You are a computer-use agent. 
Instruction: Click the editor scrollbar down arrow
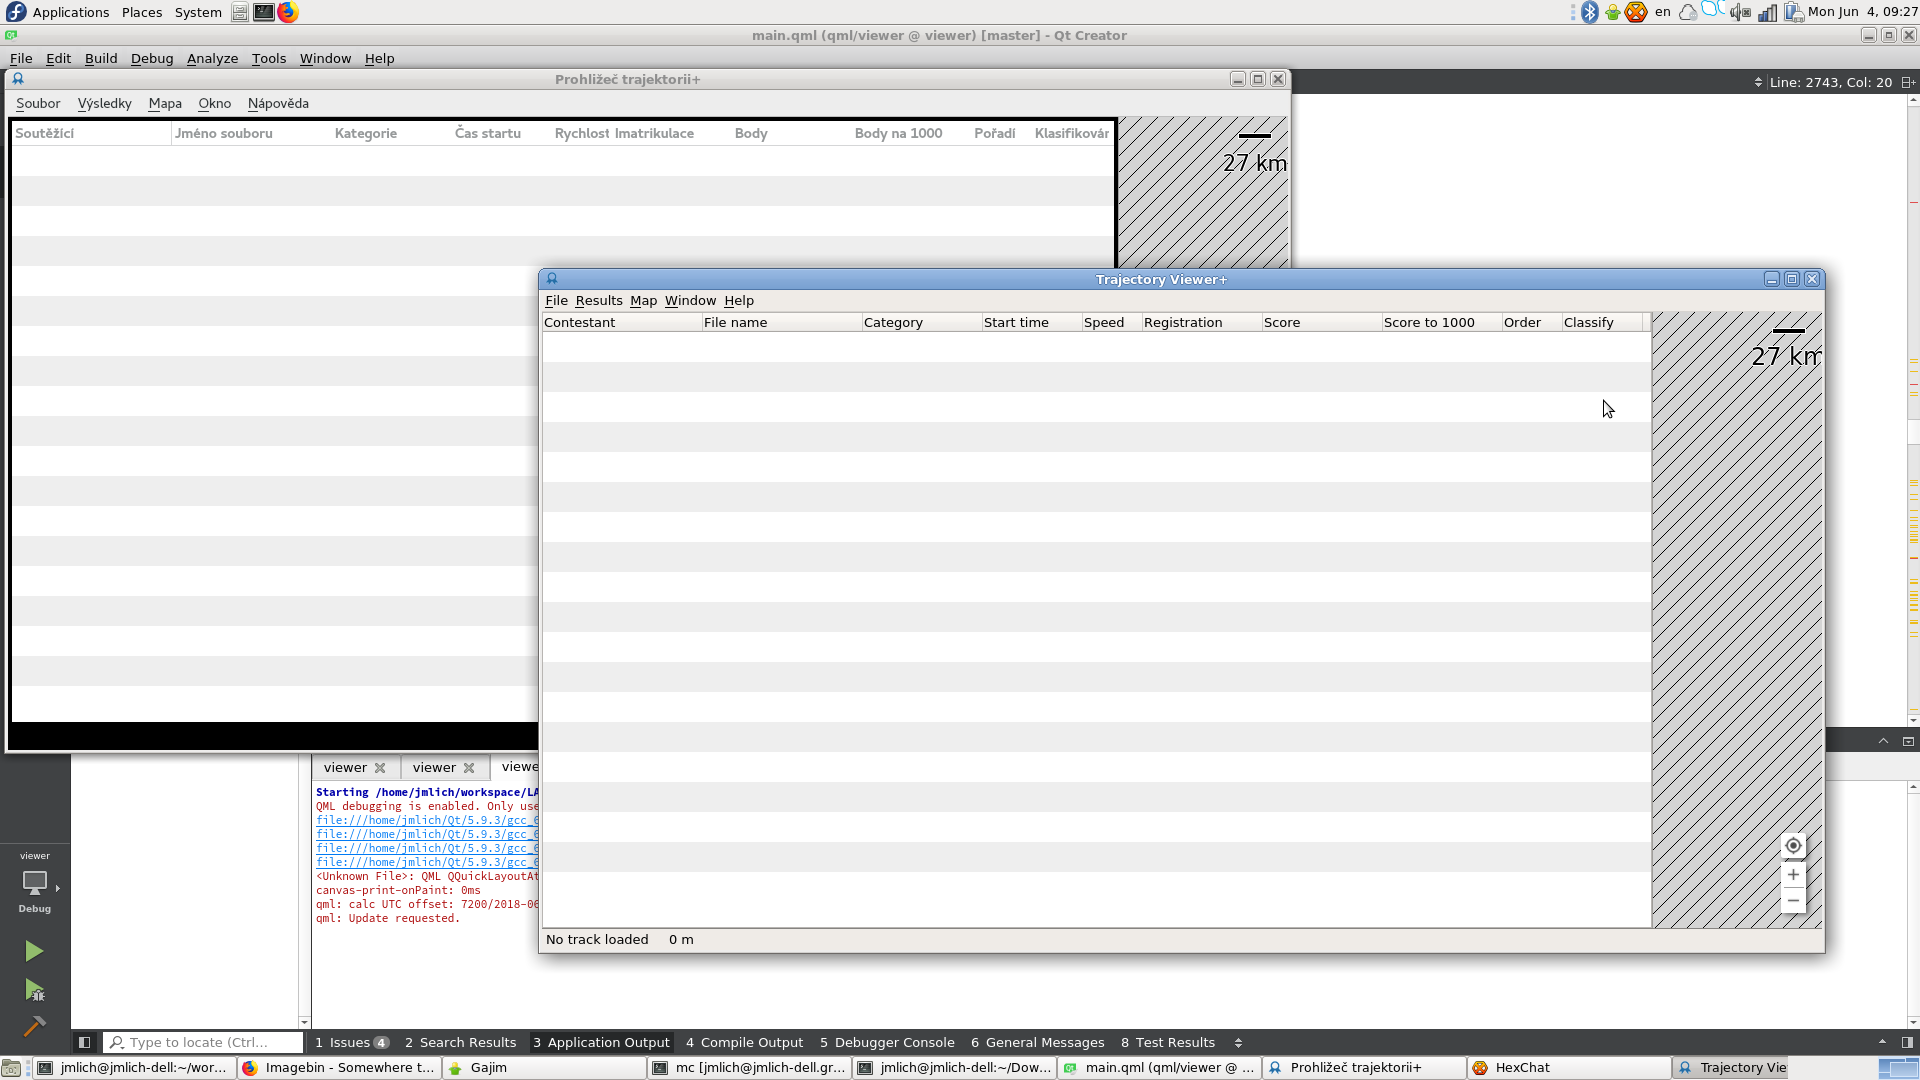[1913, 720]
